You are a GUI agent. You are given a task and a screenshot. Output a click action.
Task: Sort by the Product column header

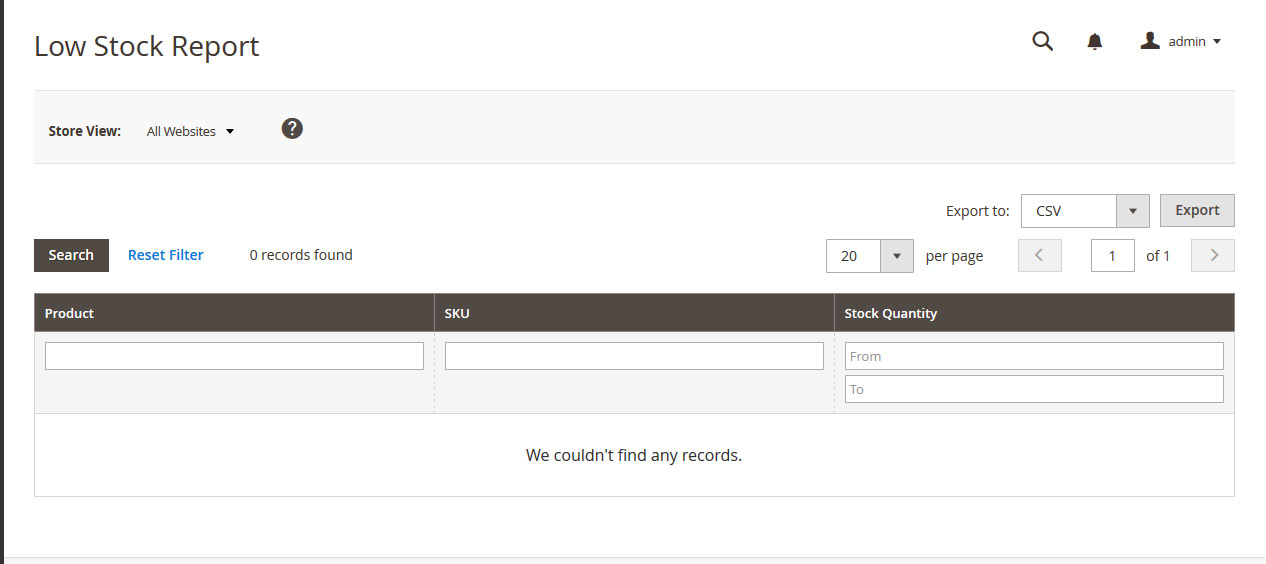[x=69, y=313]
